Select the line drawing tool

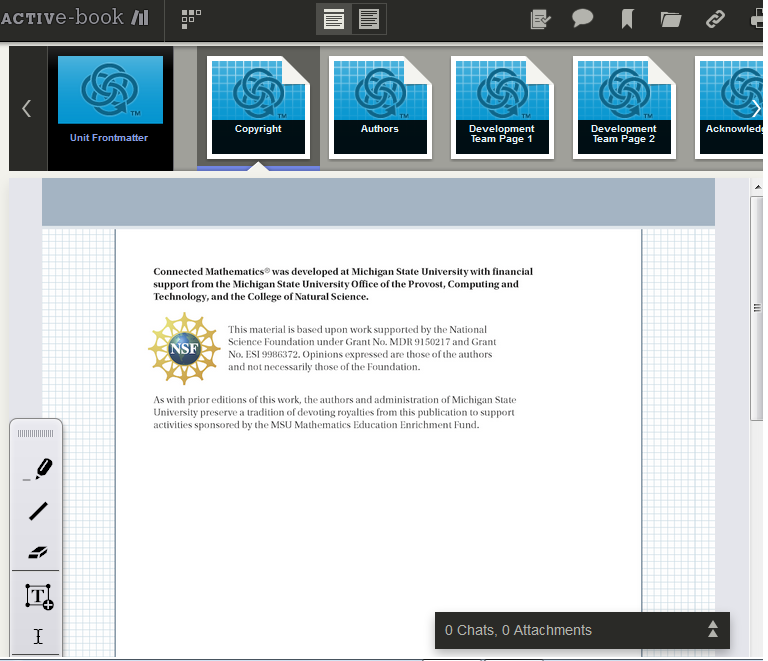point(38,511)
